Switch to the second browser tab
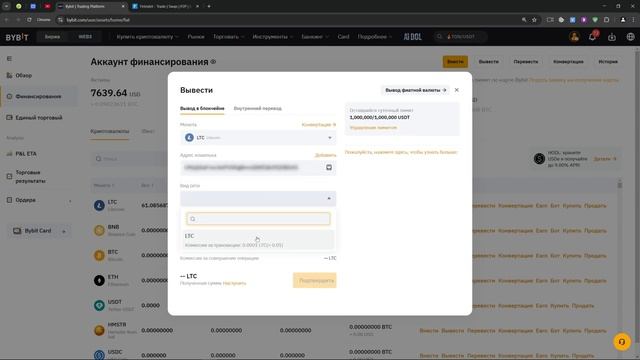Screen dimensions: 640x360 (165, 7)
